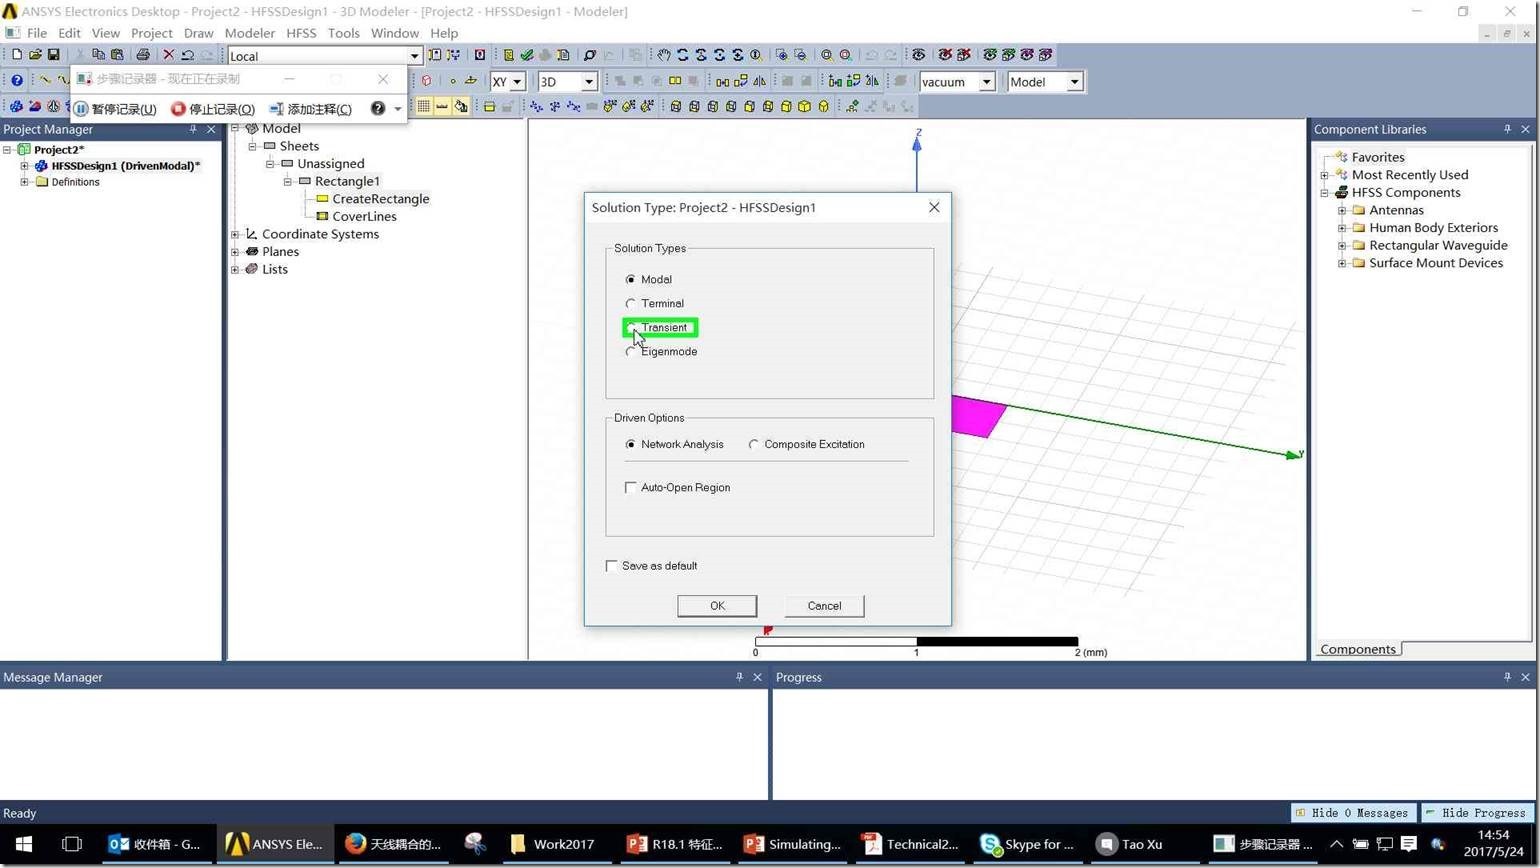
Task: Switch to the Components tab
Action: tap(1357, 649)
